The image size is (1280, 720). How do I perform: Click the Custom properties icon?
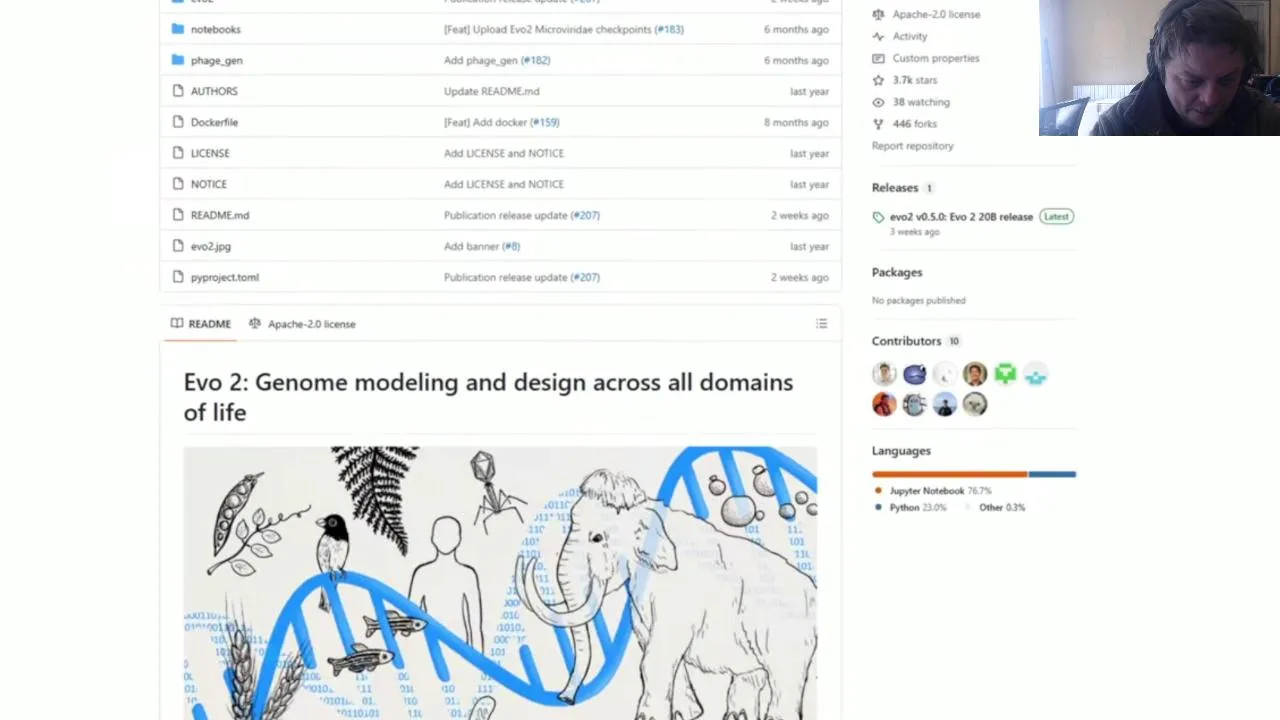click(878, 58)
